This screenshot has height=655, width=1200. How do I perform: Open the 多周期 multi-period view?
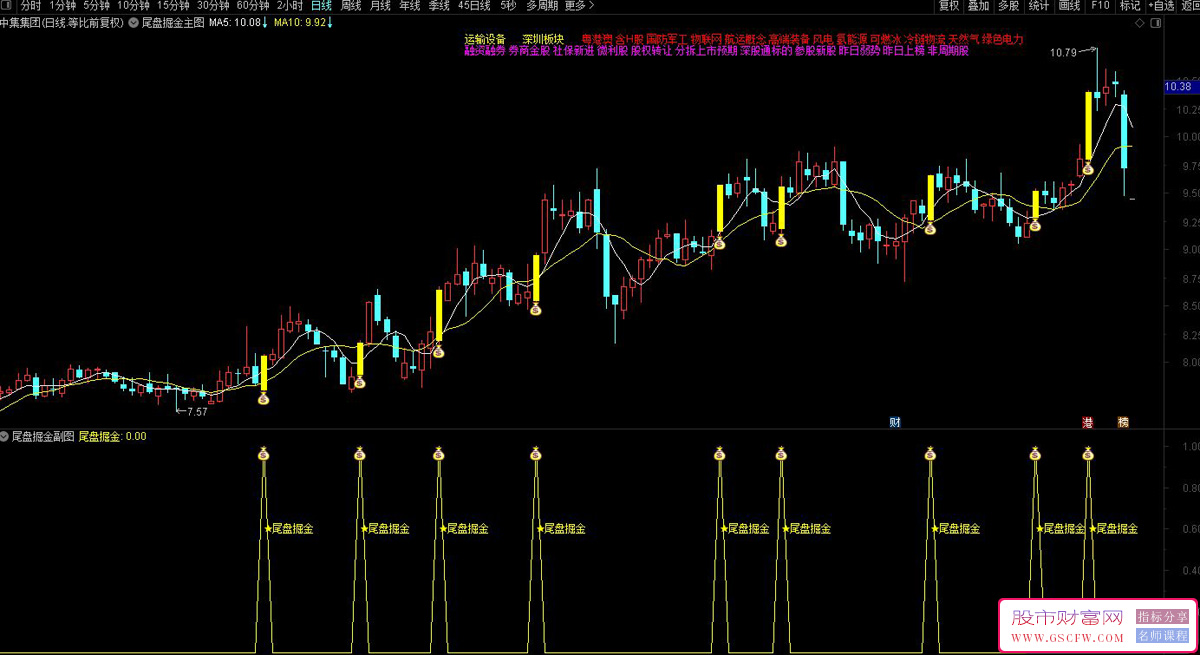[x=541, y=6]
